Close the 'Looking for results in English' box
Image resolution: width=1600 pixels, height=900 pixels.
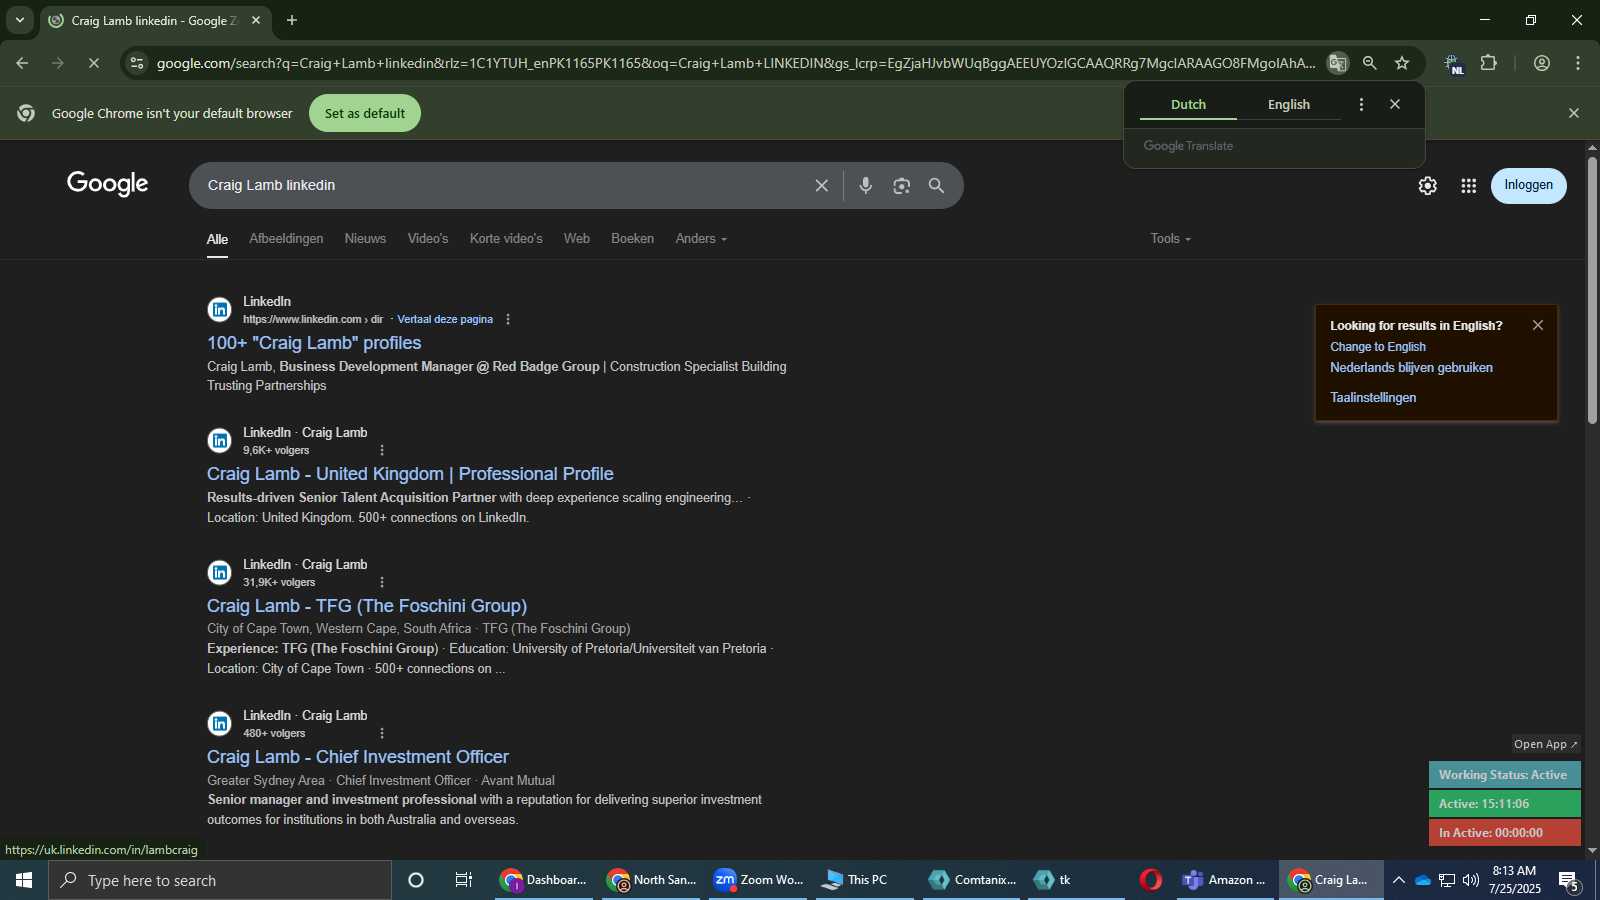pyautogui.click(x=1538, y=325)
